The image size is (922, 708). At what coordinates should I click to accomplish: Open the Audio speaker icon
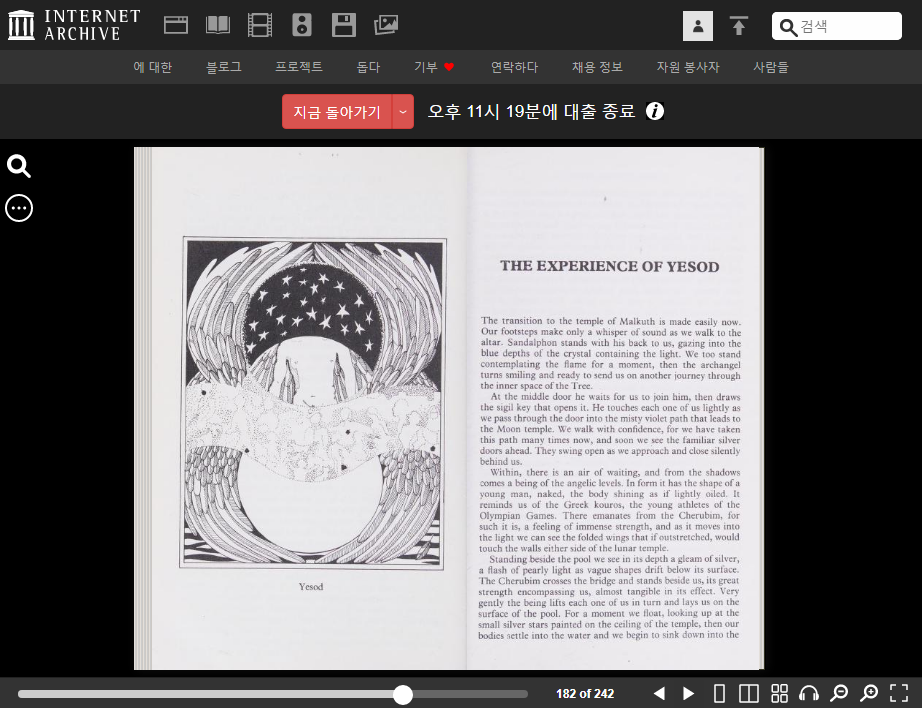coord(302,25)
